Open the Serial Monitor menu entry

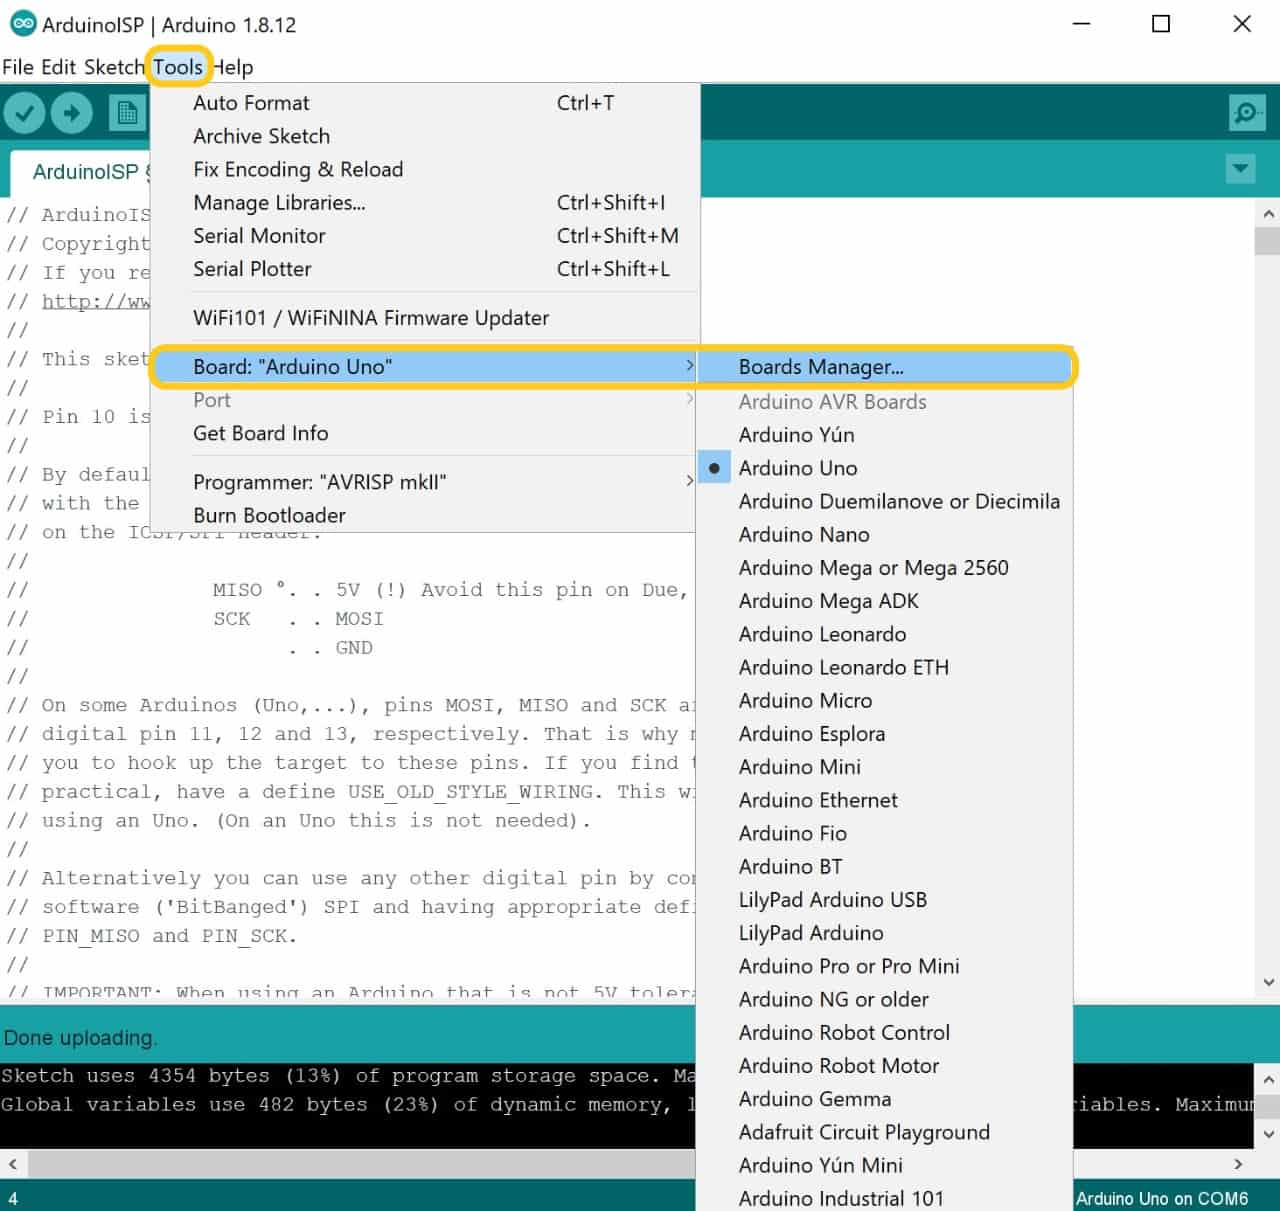click(x=424, y=236)
